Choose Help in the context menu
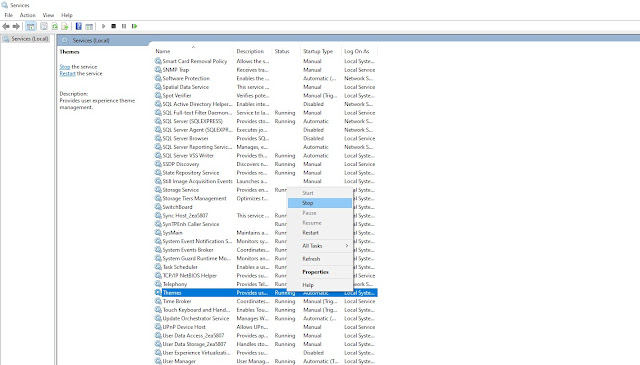The height and width of the screenshot is (365, 640). tap(320, 285)
